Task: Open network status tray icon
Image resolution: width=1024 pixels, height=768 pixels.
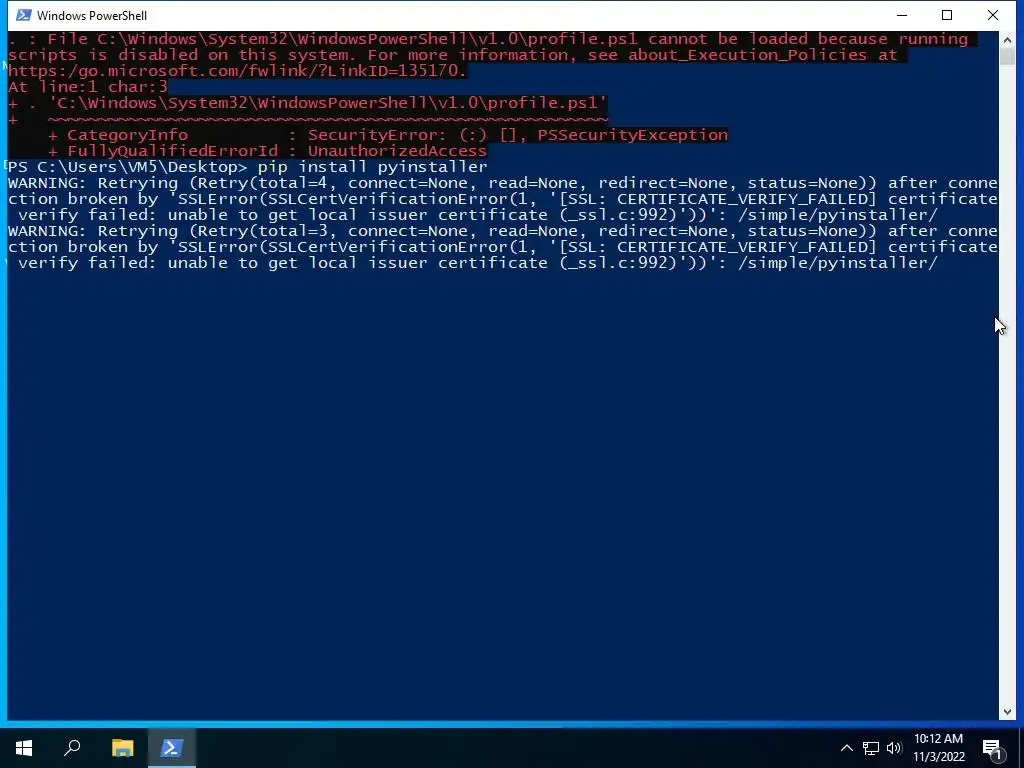Action: point(871,748)
